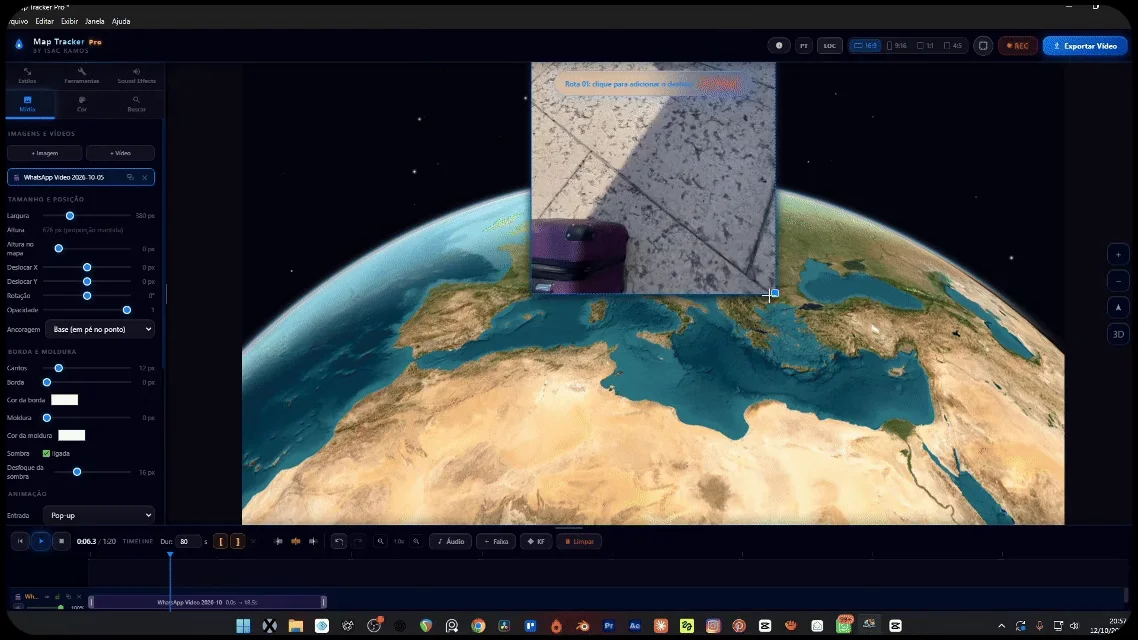The height and width of the screenshot is (640, 1138).
Task: Jump to timeline start
Action: pyautogui.click(x=20, y=541)
